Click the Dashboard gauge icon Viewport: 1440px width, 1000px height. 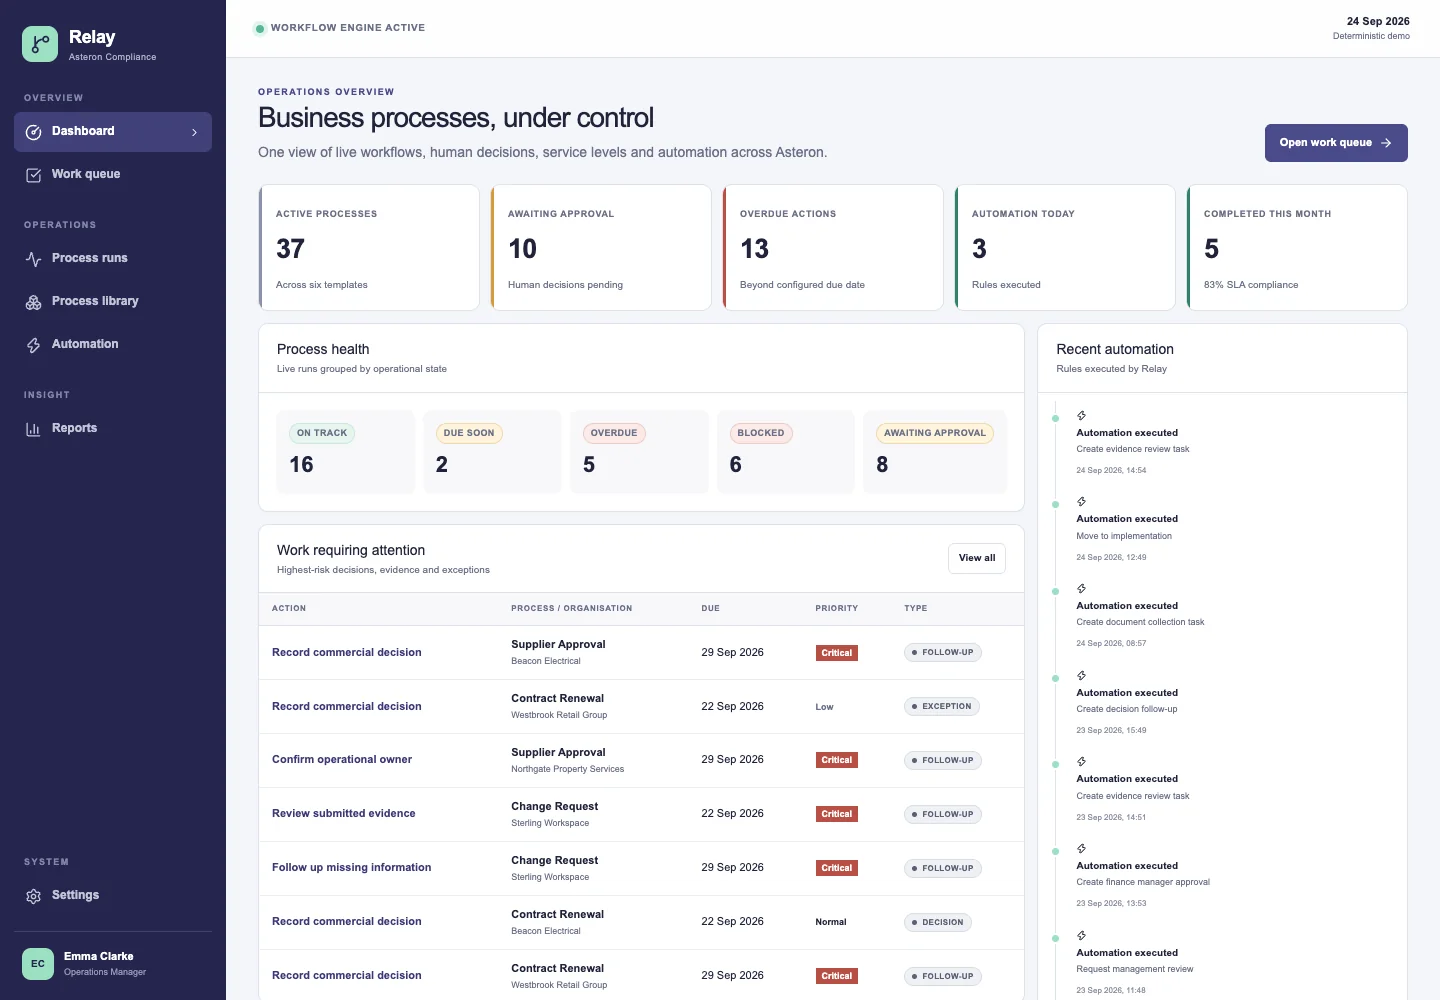[33, 132]
